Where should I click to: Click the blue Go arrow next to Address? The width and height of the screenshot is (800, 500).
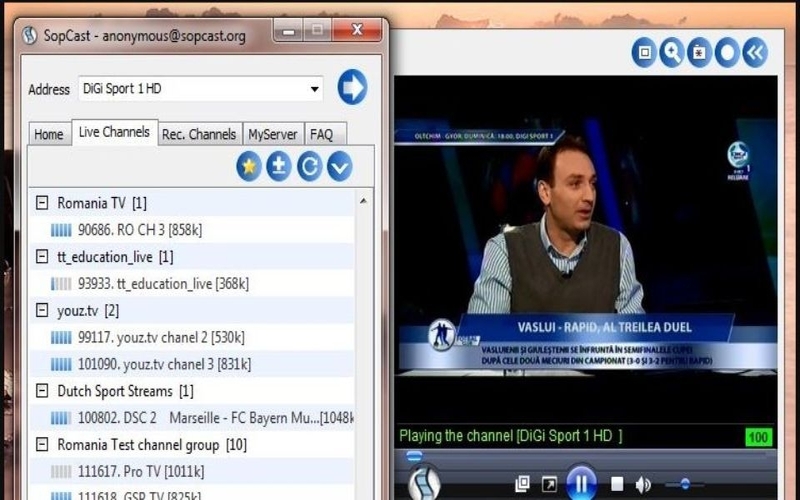pyautogui.click(x=352, y=87)
